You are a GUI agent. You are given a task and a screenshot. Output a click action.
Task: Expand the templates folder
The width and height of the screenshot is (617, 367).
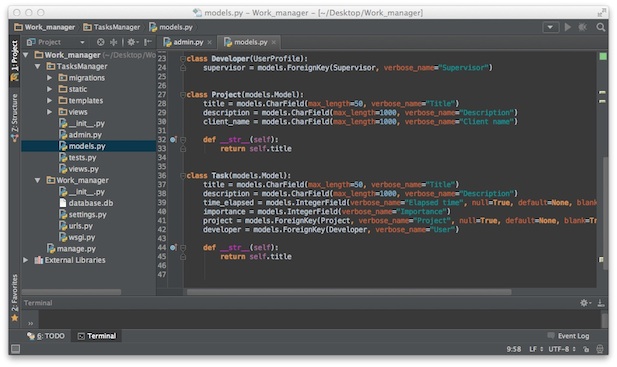49,101
